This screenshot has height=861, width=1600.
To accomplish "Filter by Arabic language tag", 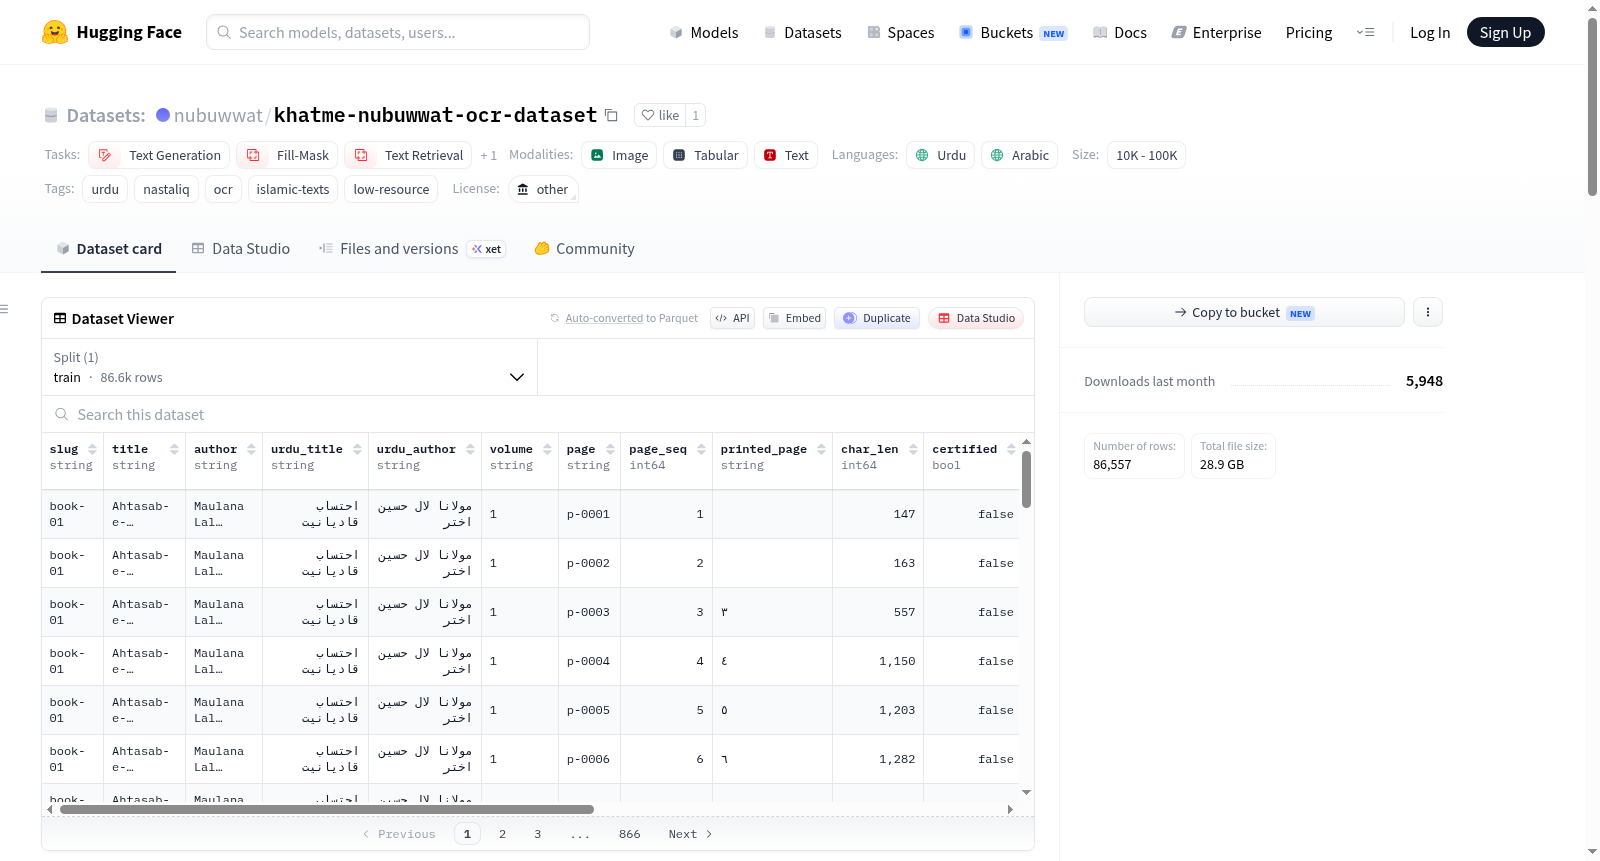I will [1019, 155].
